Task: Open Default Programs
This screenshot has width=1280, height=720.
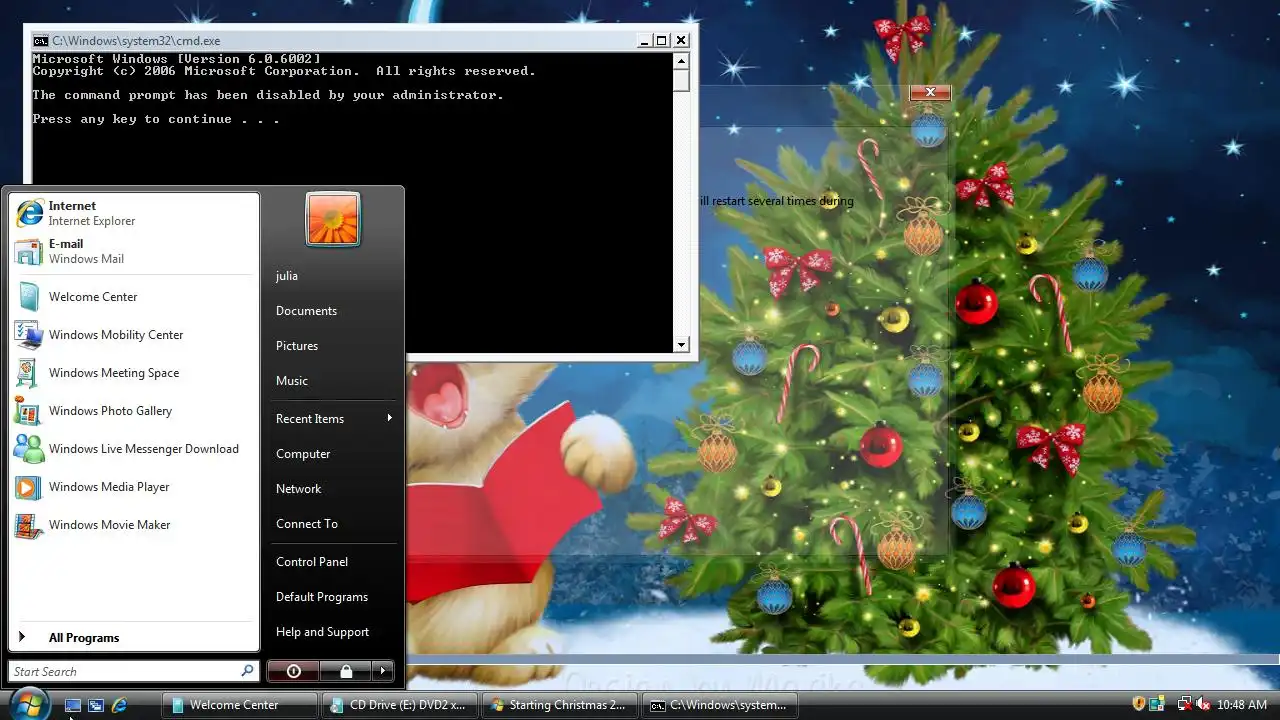Action: point(333,597)
